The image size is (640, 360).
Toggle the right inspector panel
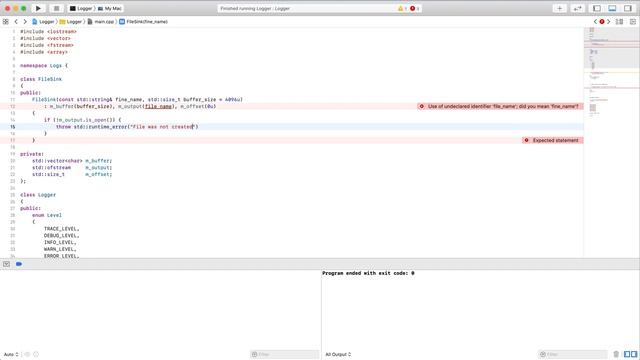[628, 8]
